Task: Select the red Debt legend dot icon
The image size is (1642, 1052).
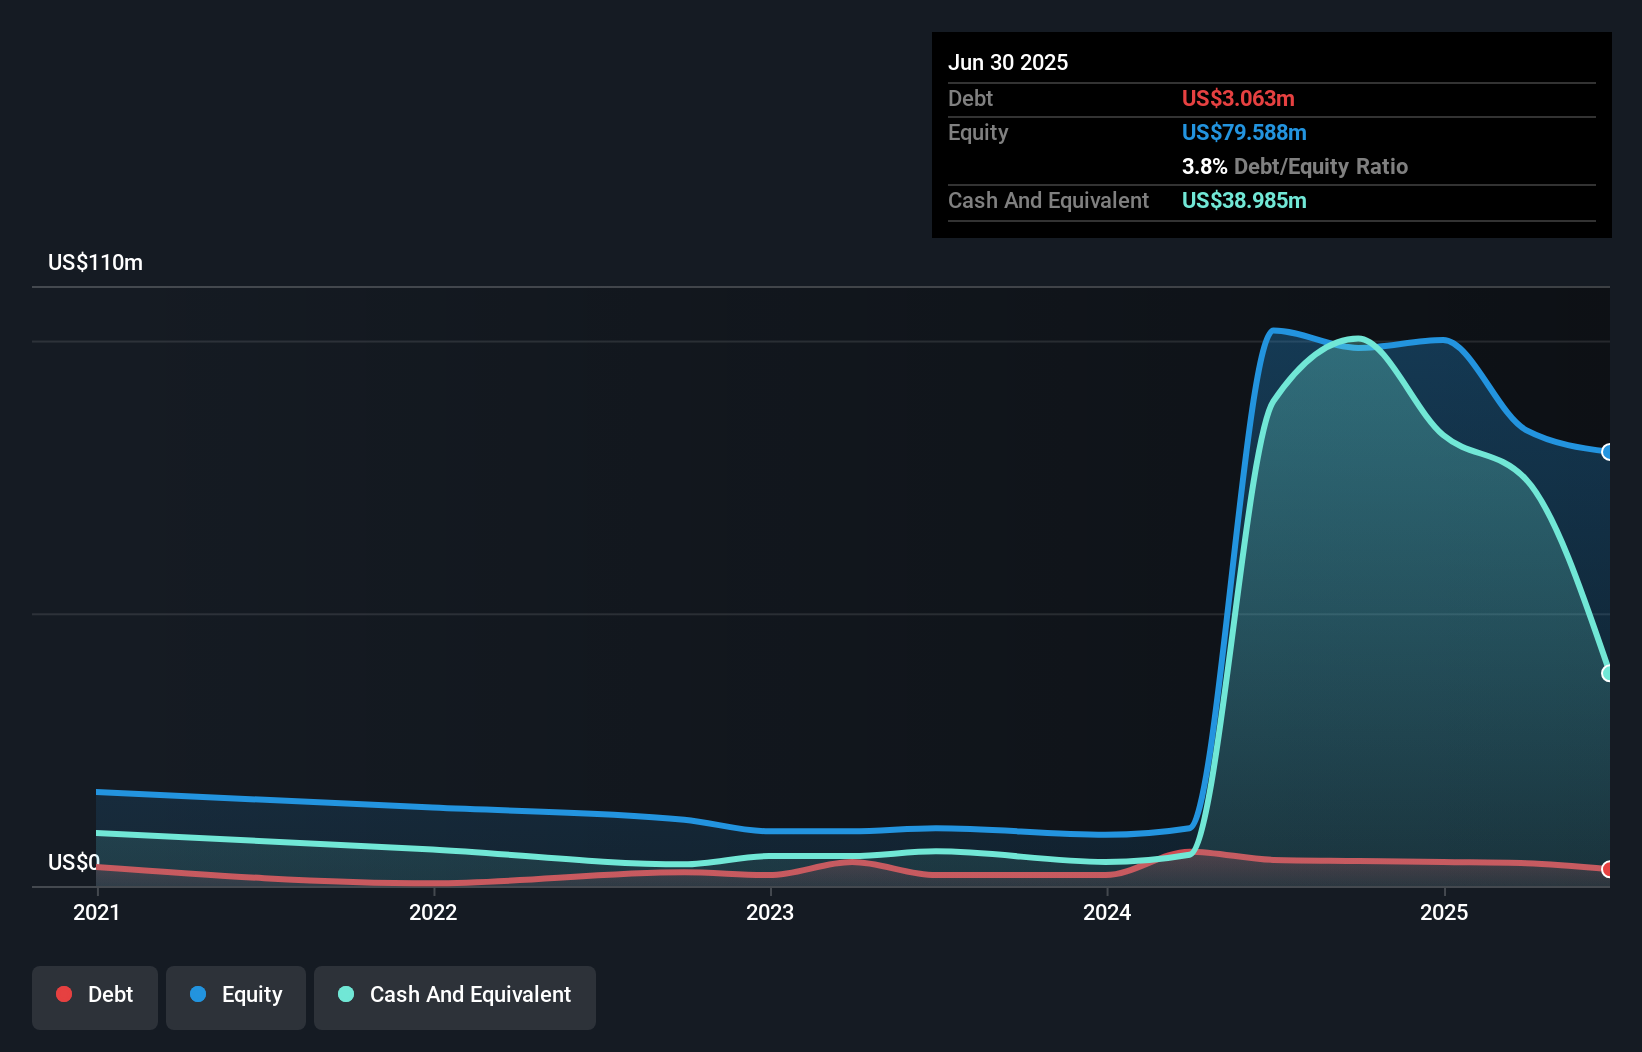Action: 63,994
